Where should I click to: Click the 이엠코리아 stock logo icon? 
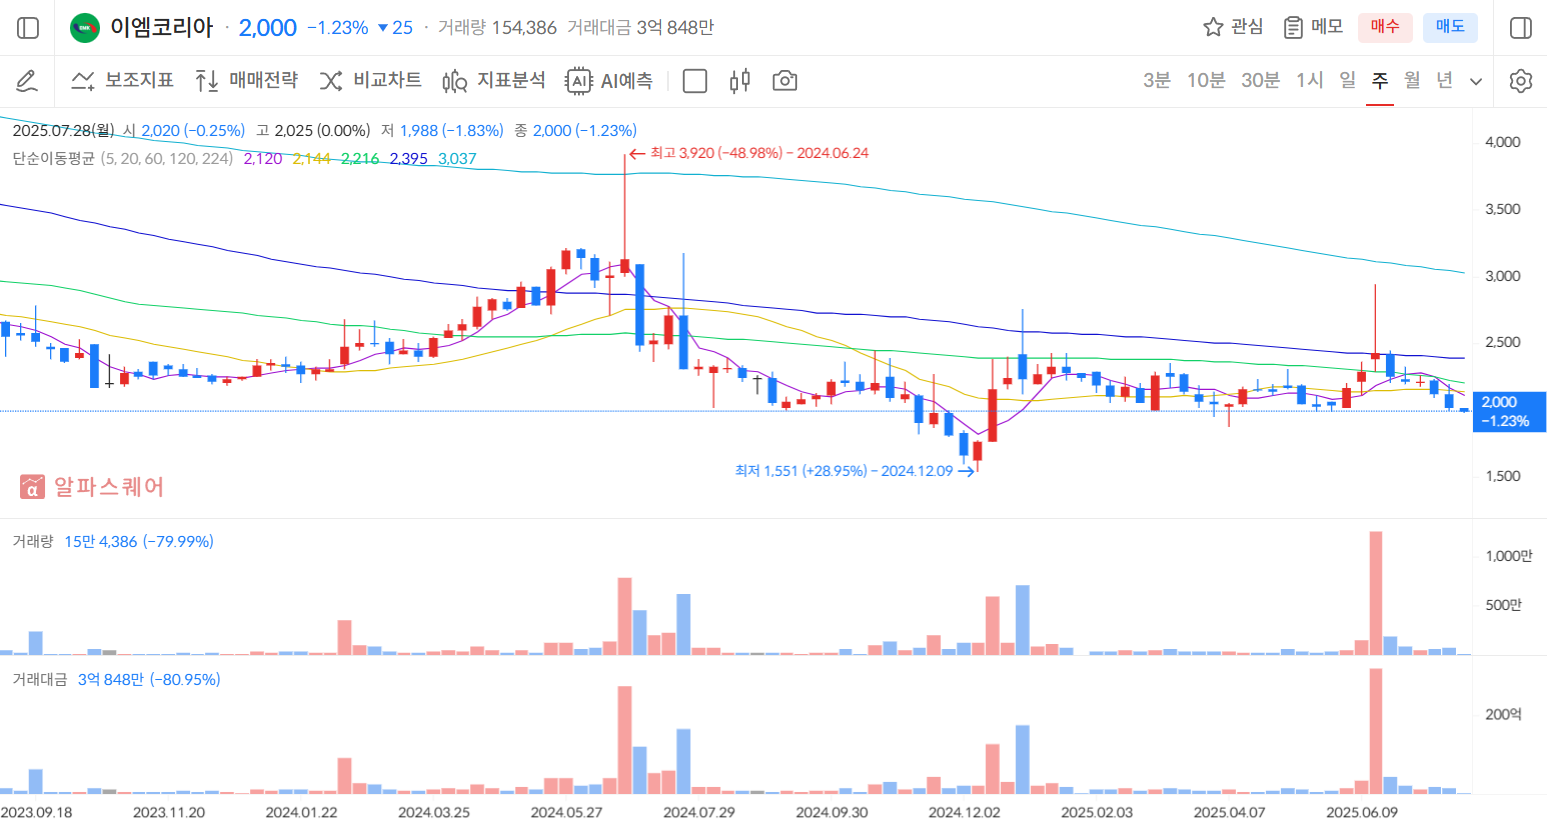[x=85, y=28]
